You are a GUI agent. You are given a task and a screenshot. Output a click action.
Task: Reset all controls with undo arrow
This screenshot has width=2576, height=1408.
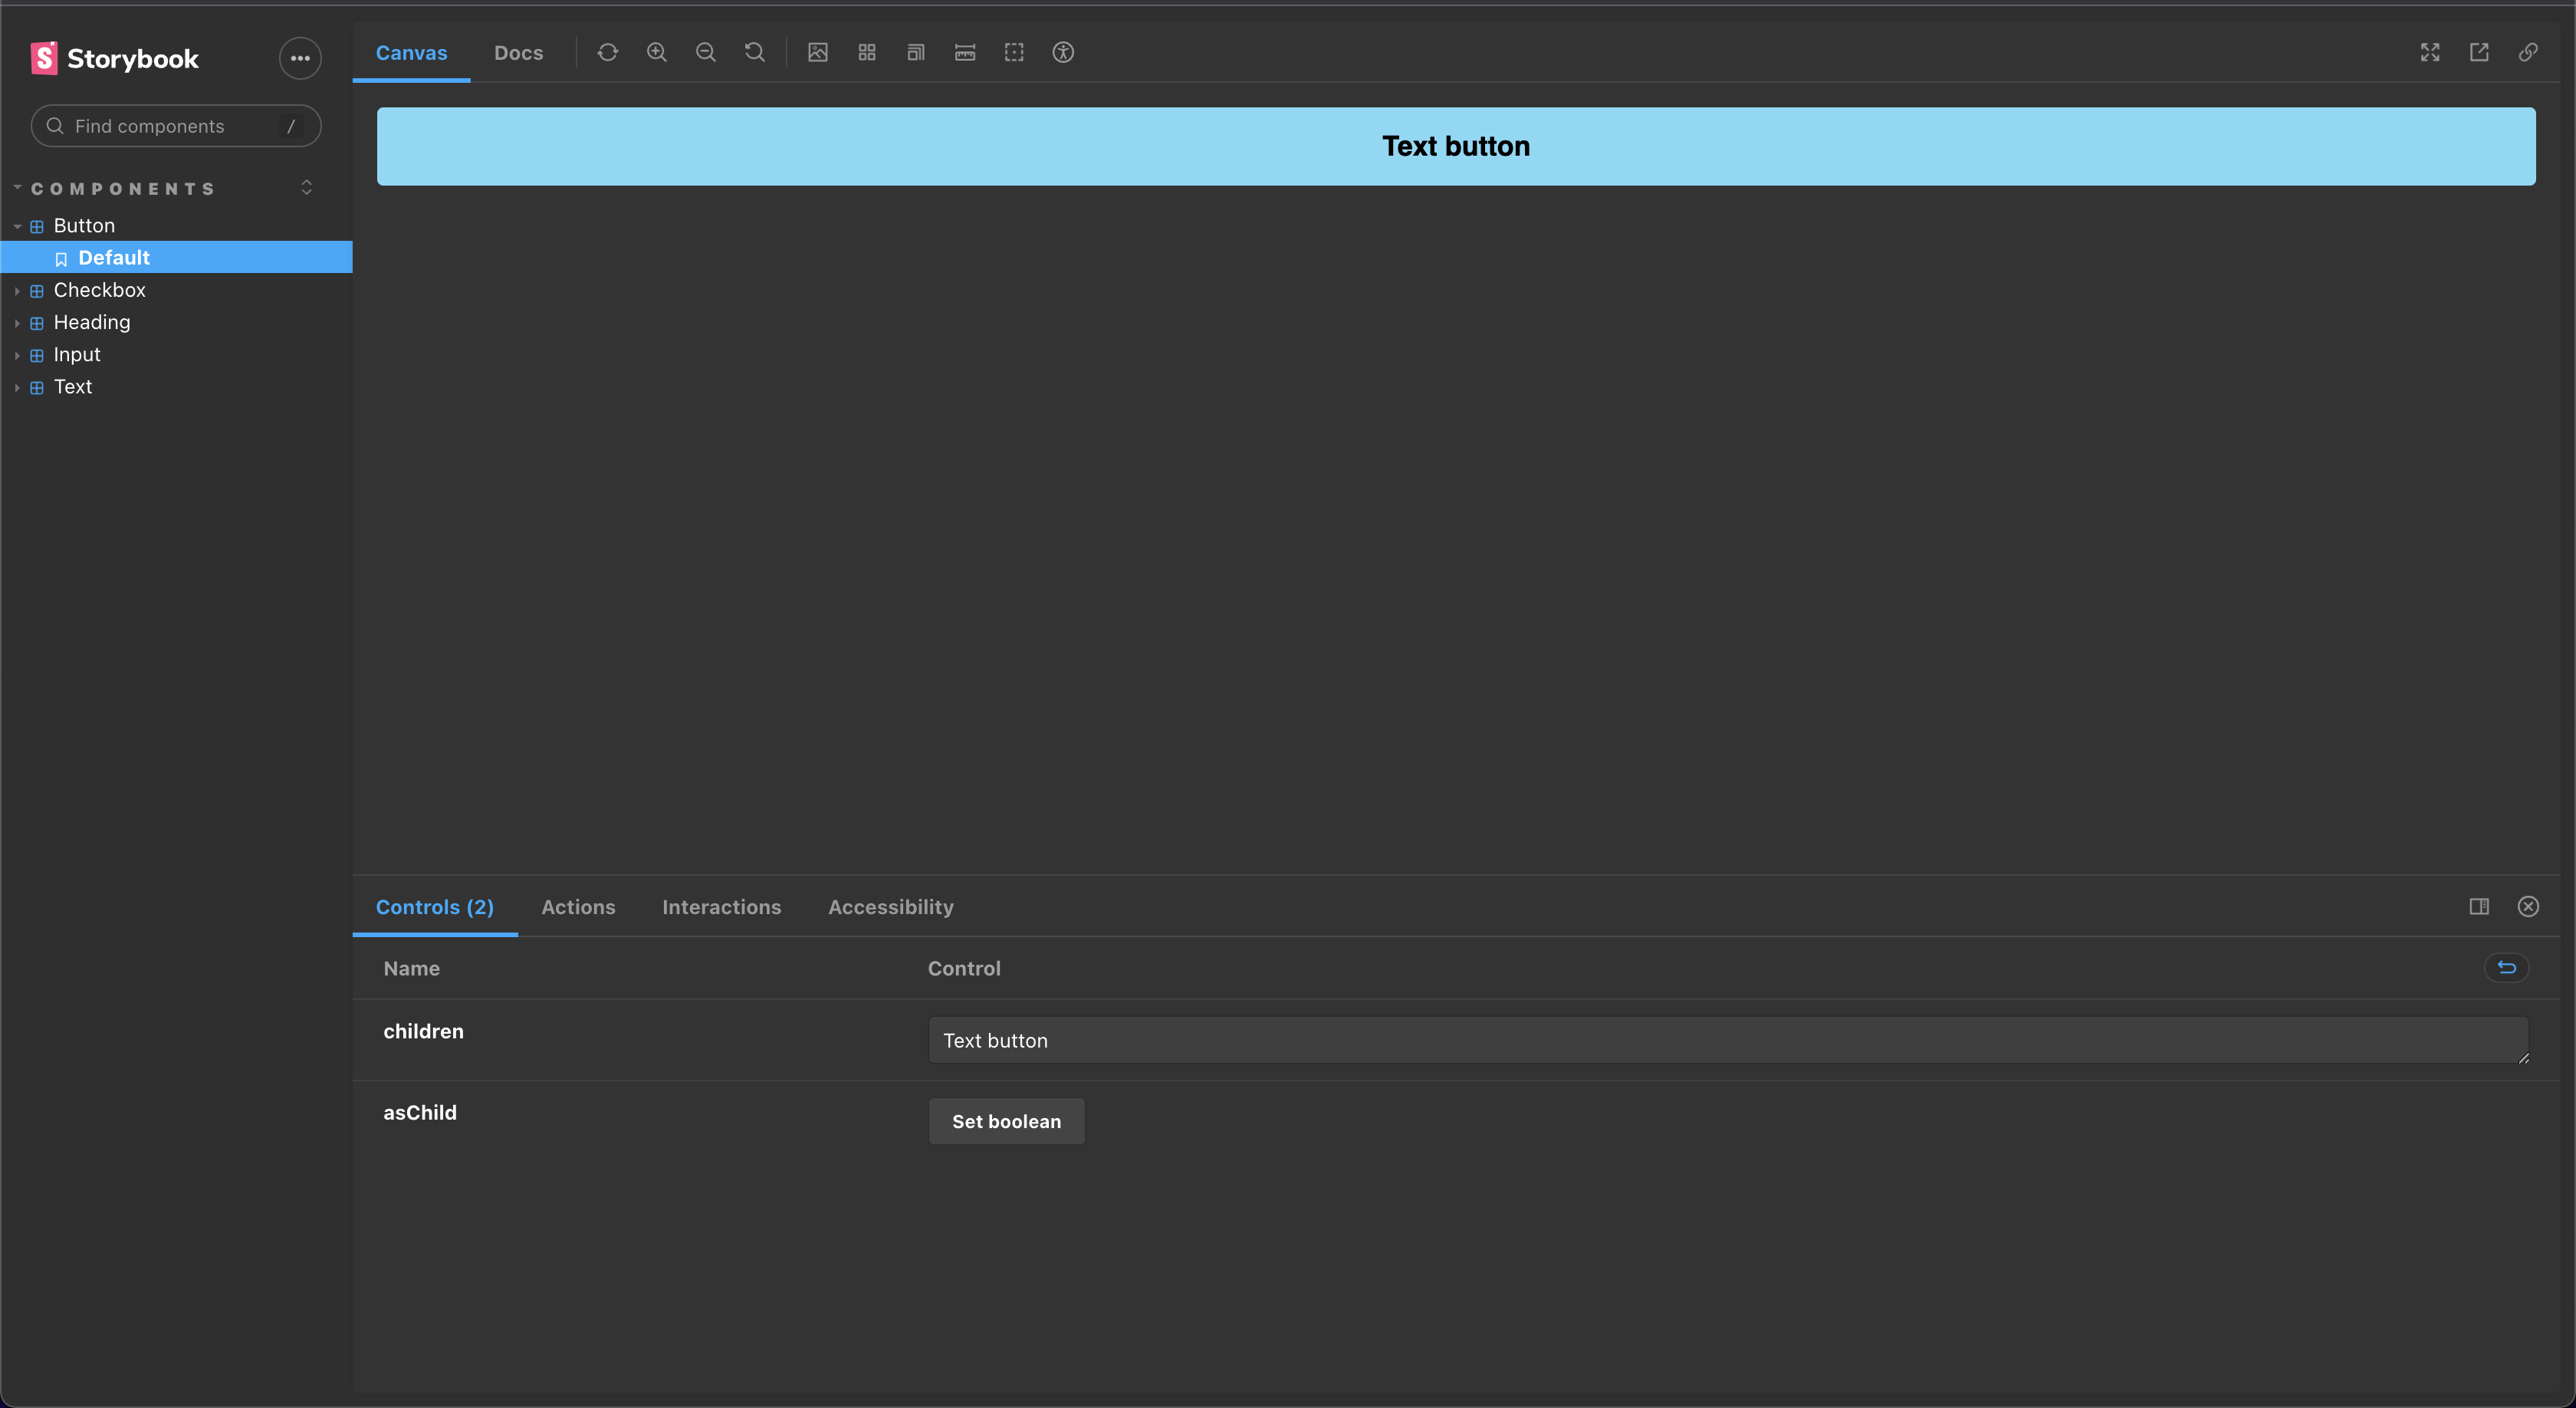(2506, 968)
